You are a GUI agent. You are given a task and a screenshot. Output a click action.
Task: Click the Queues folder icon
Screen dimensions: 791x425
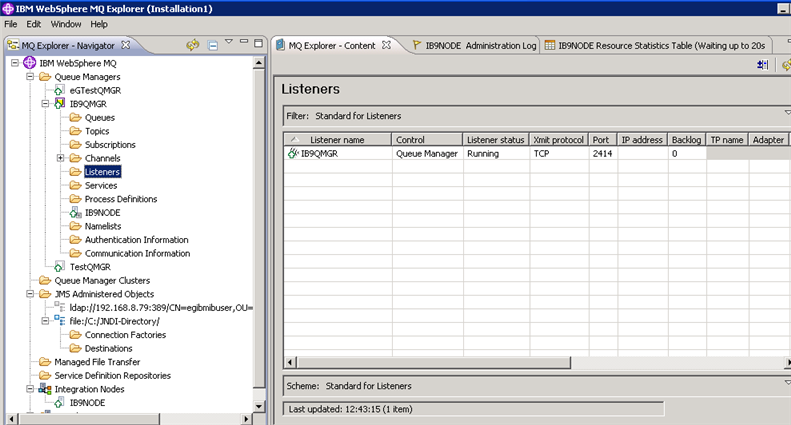click(75, 118)
